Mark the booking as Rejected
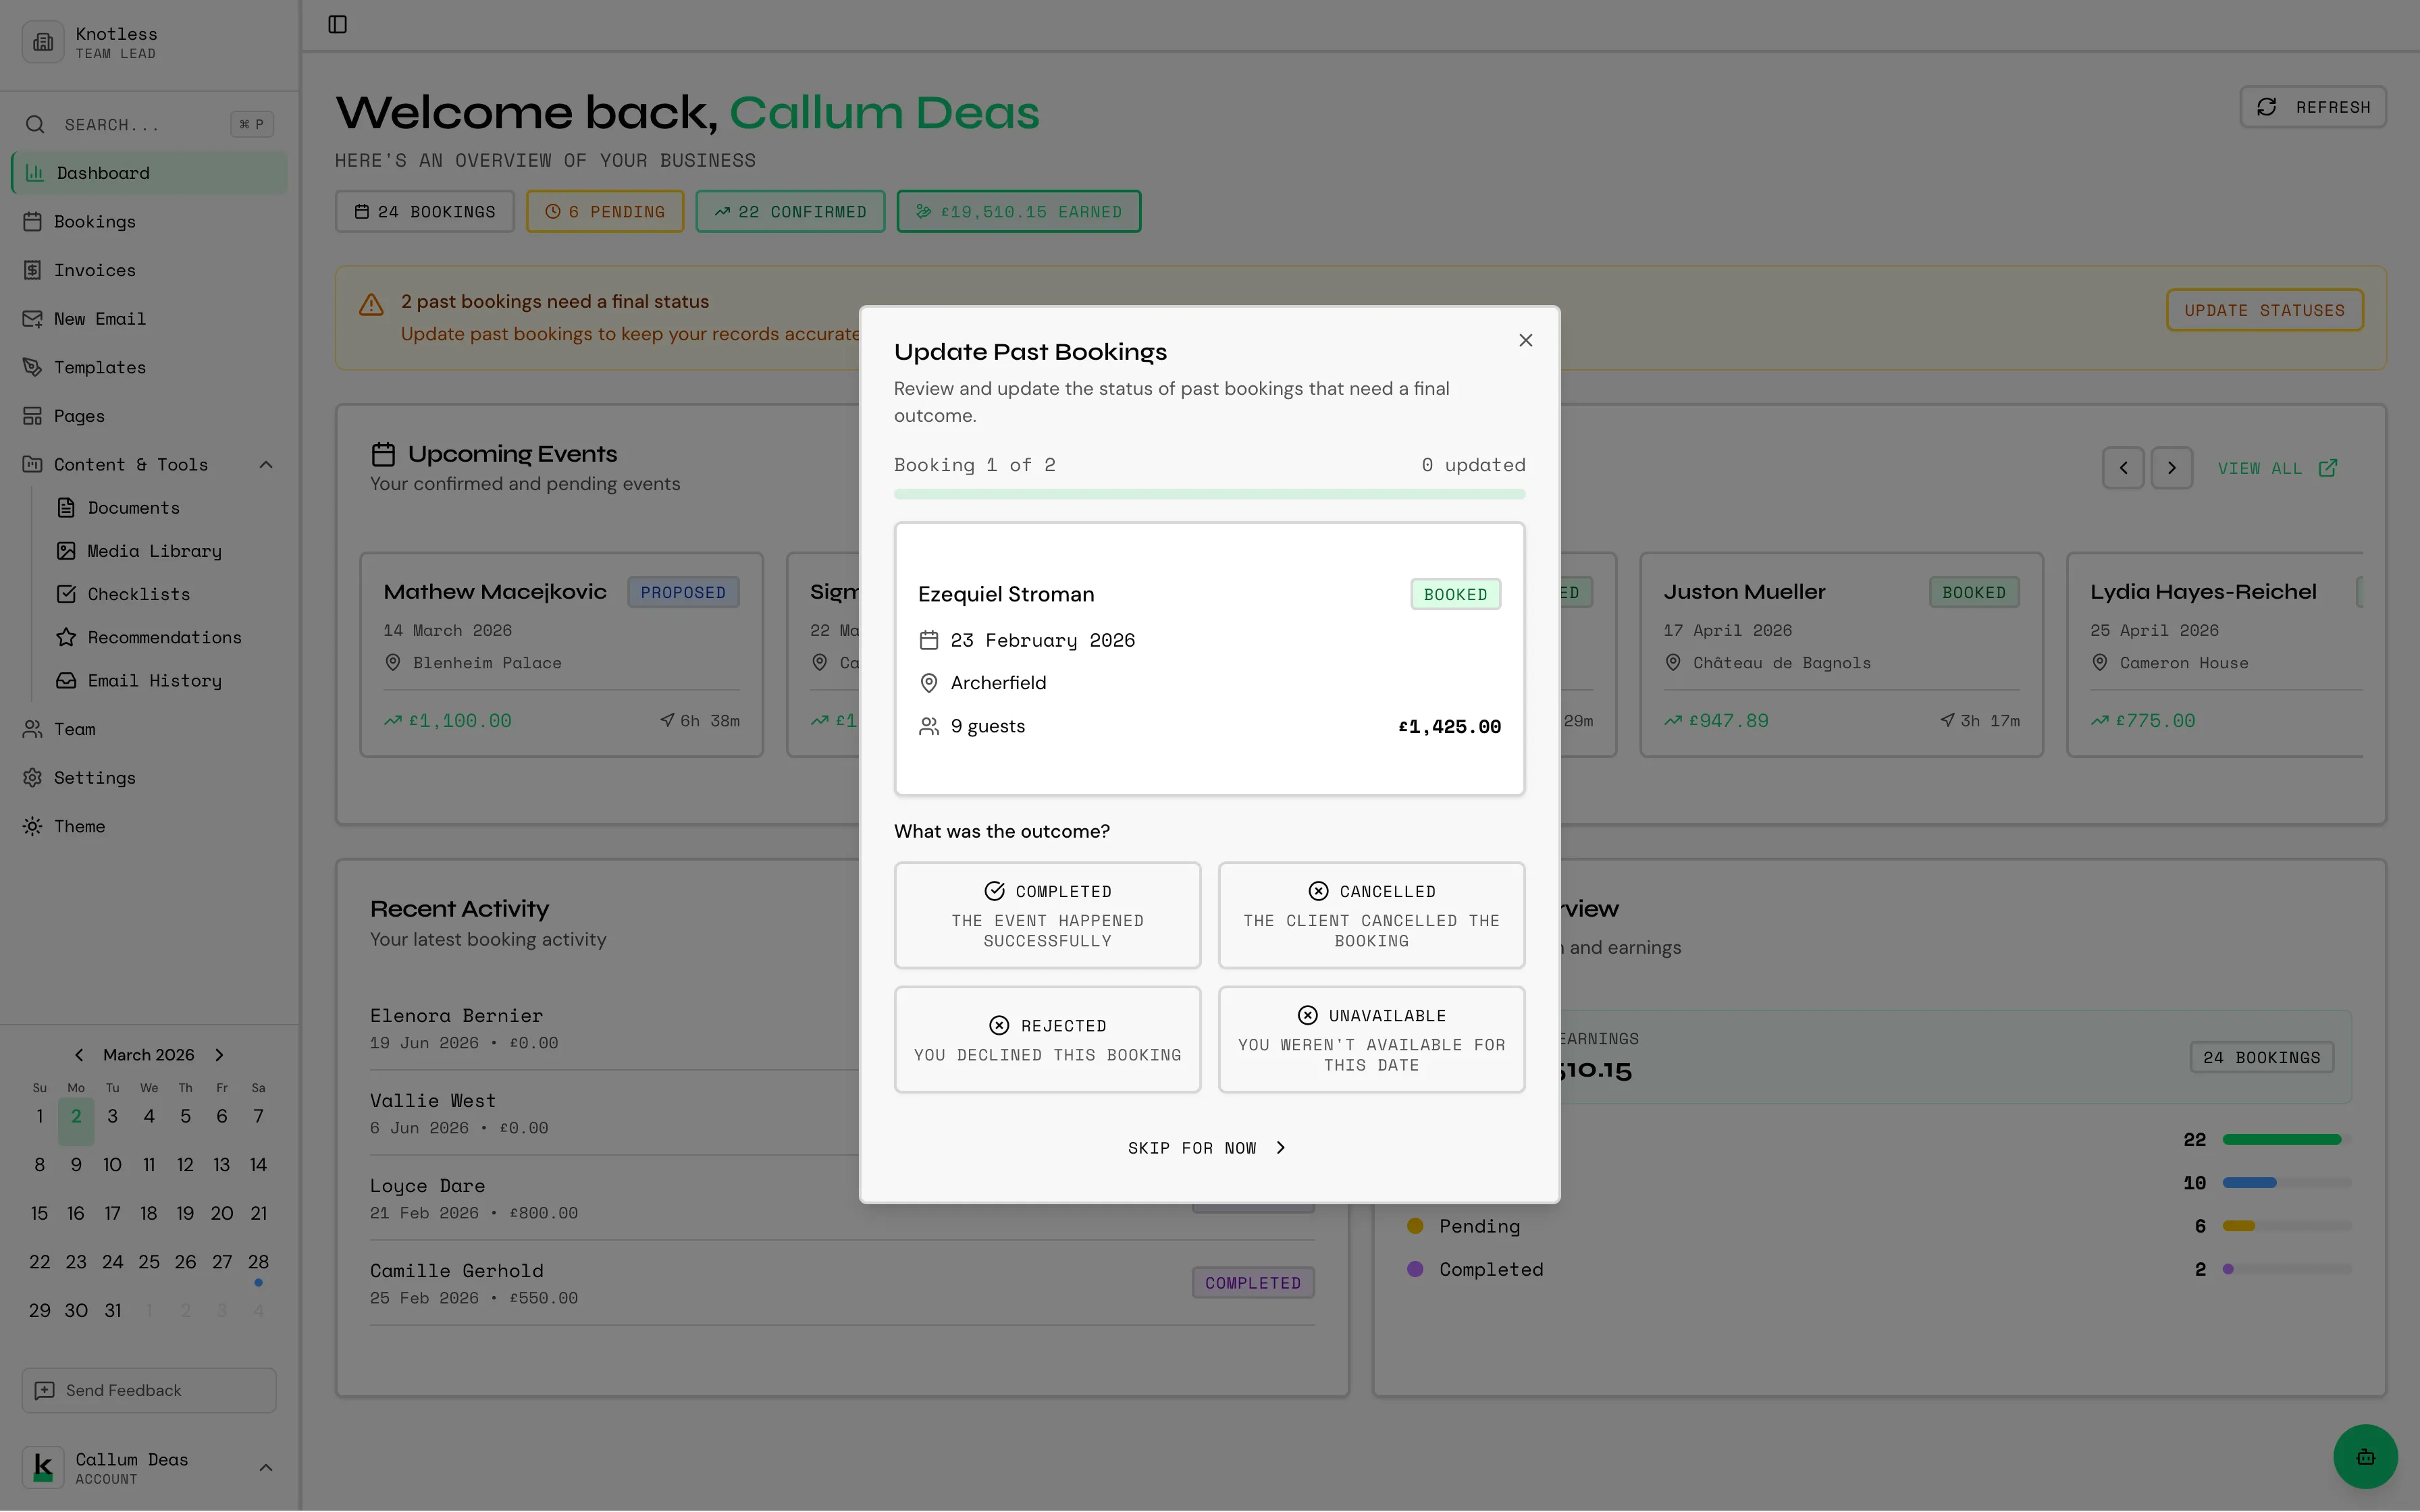 point(1047,1039)
